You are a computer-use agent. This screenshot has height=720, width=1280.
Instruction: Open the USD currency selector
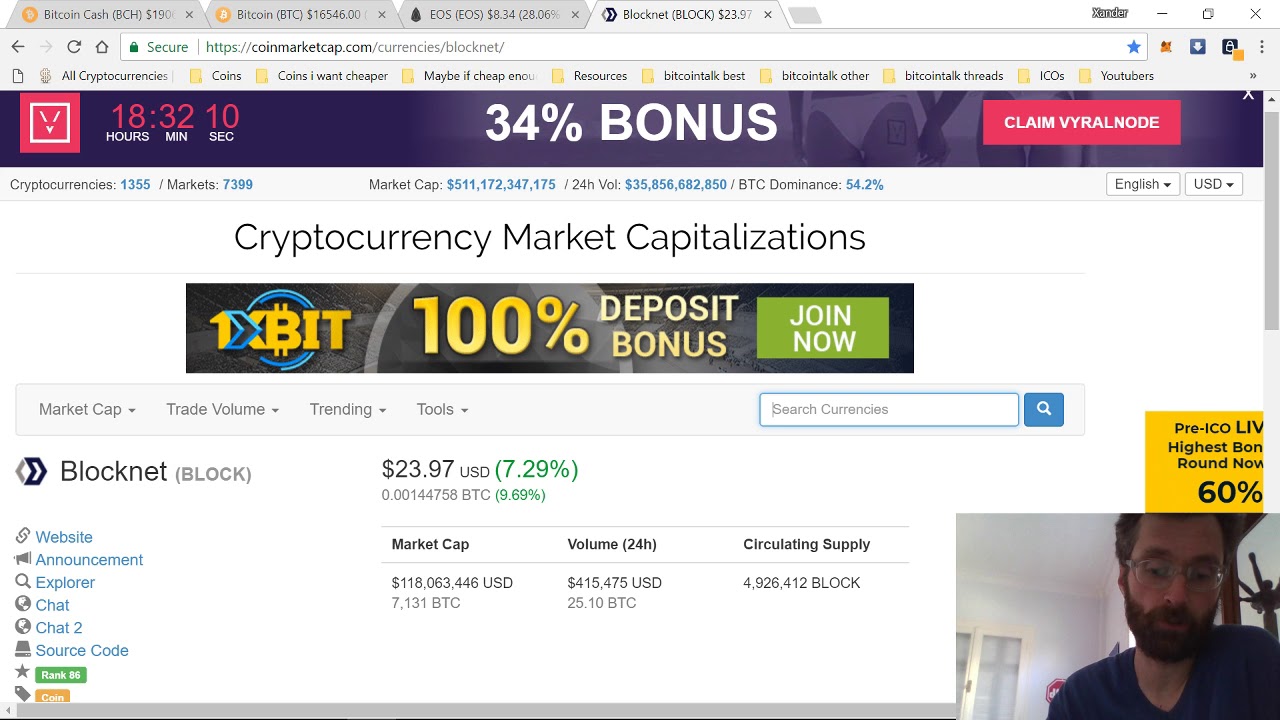click(1213, 184)
